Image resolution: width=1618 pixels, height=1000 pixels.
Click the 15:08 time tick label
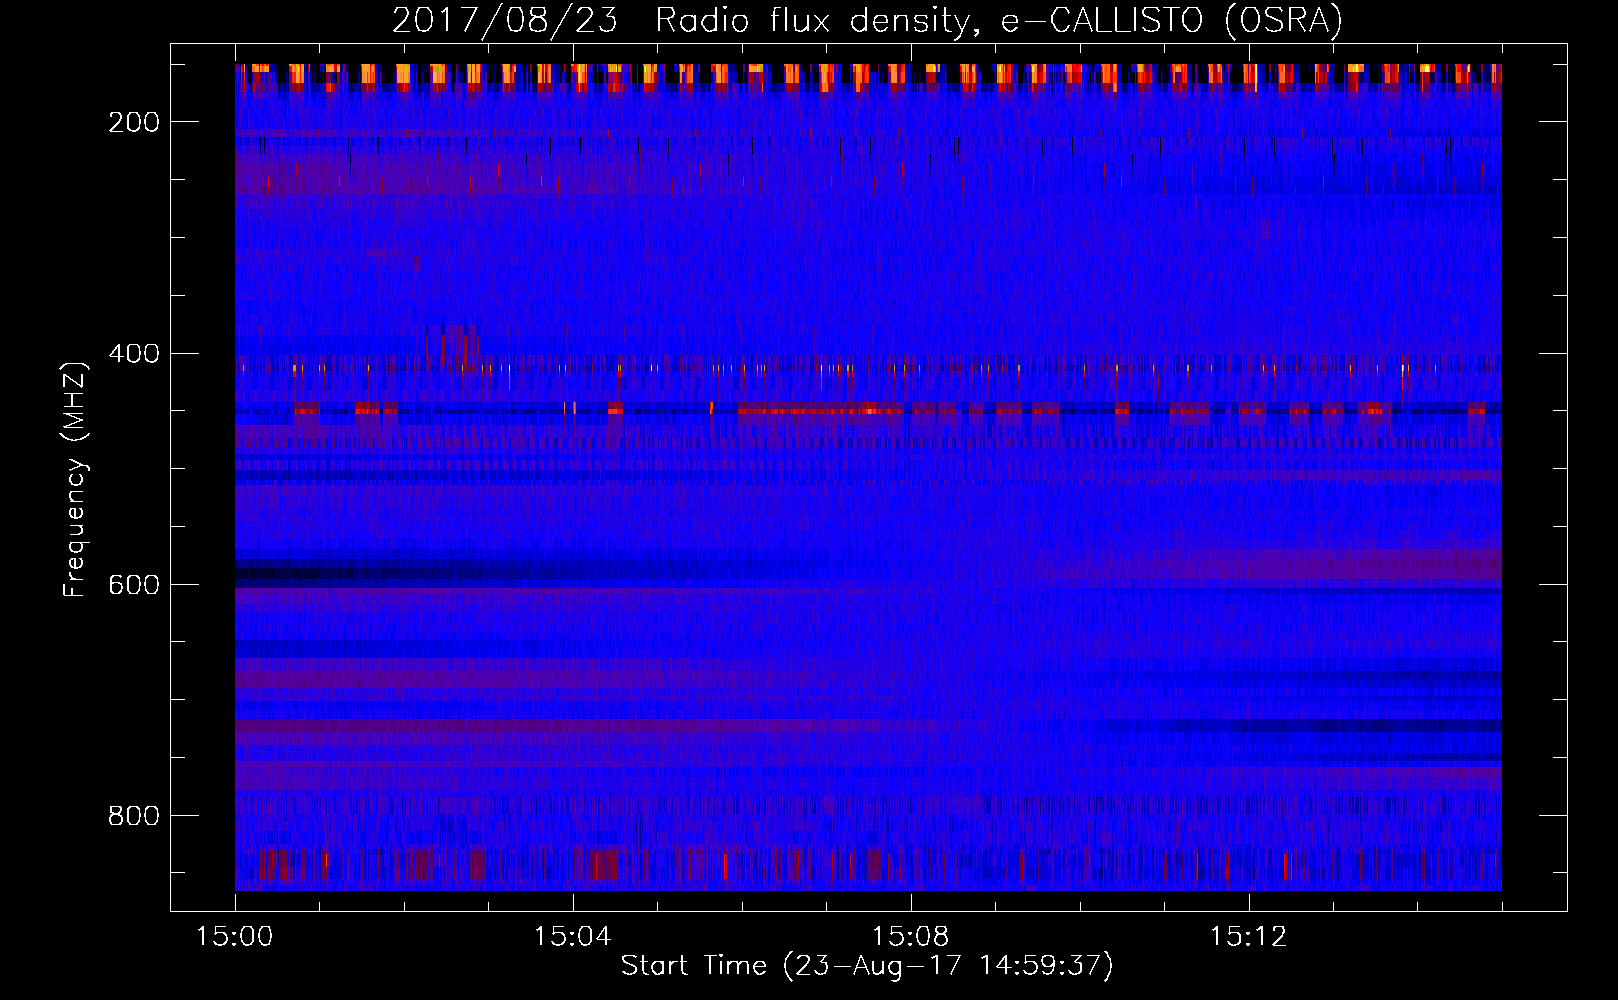click(911, 937)
